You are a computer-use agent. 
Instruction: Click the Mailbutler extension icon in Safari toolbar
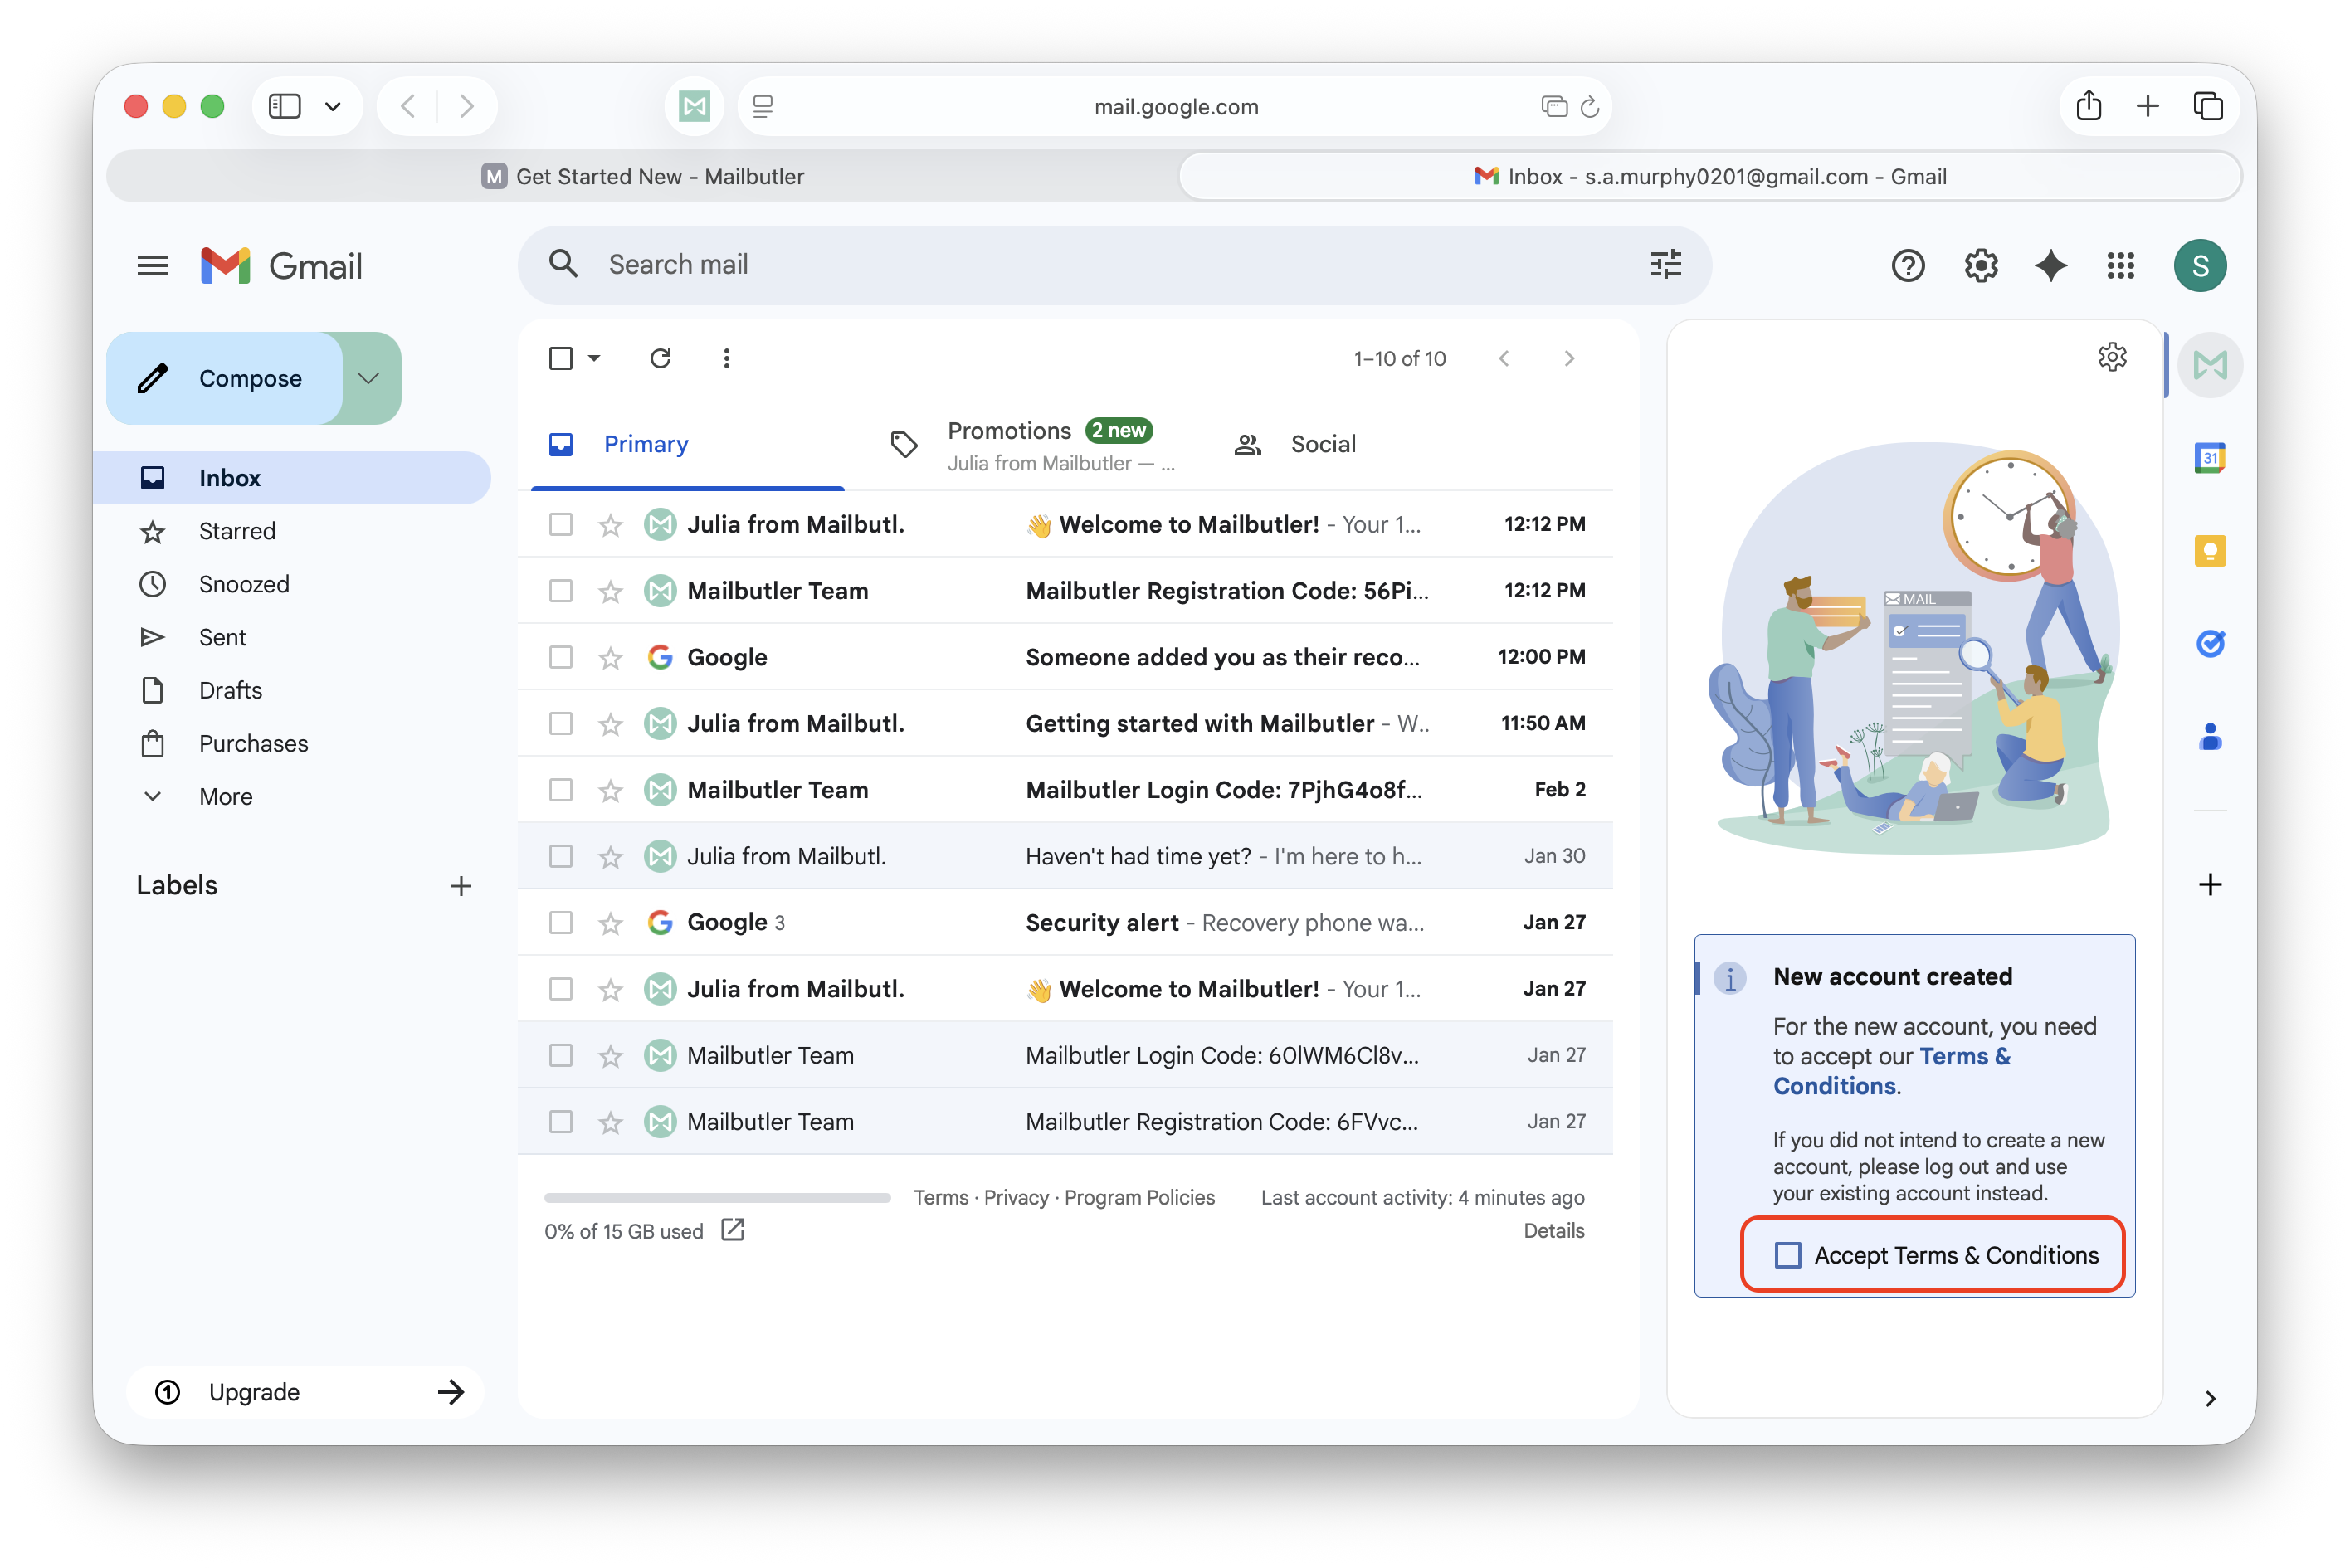[x=694, y=106]
